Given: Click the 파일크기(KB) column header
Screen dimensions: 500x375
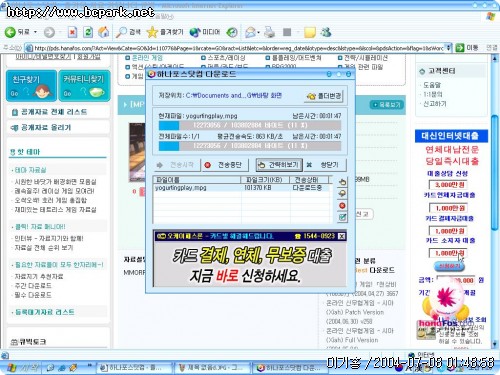Looking at the screenshot, I should point(265,180).
